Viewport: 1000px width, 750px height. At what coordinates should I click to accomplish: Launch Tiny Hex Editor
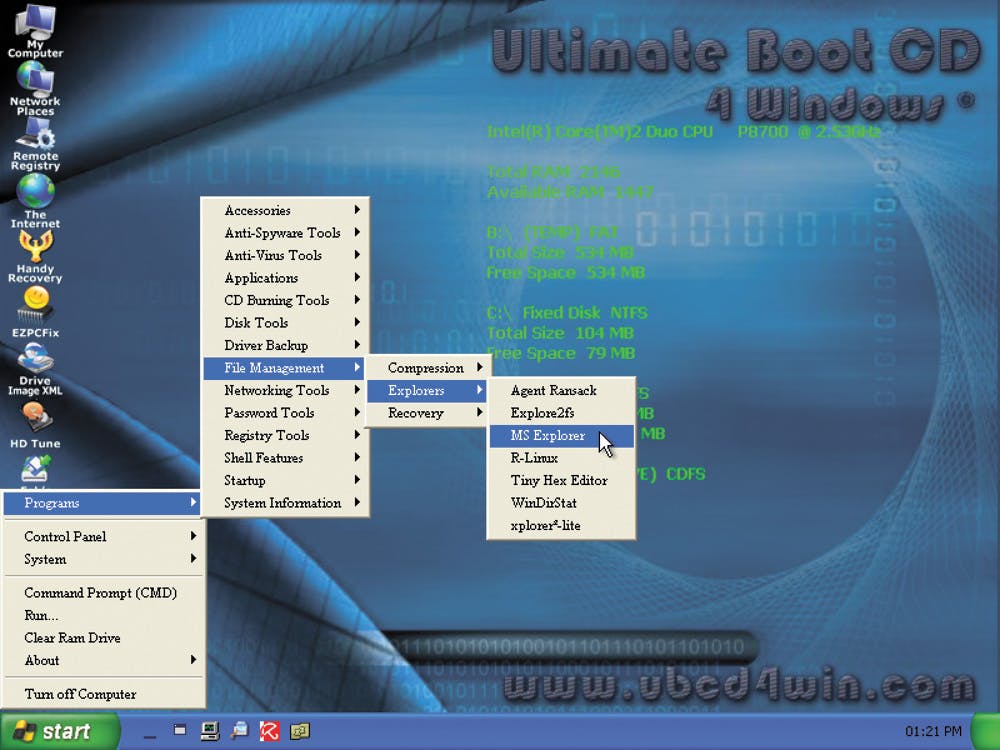(x=561, y=481)
